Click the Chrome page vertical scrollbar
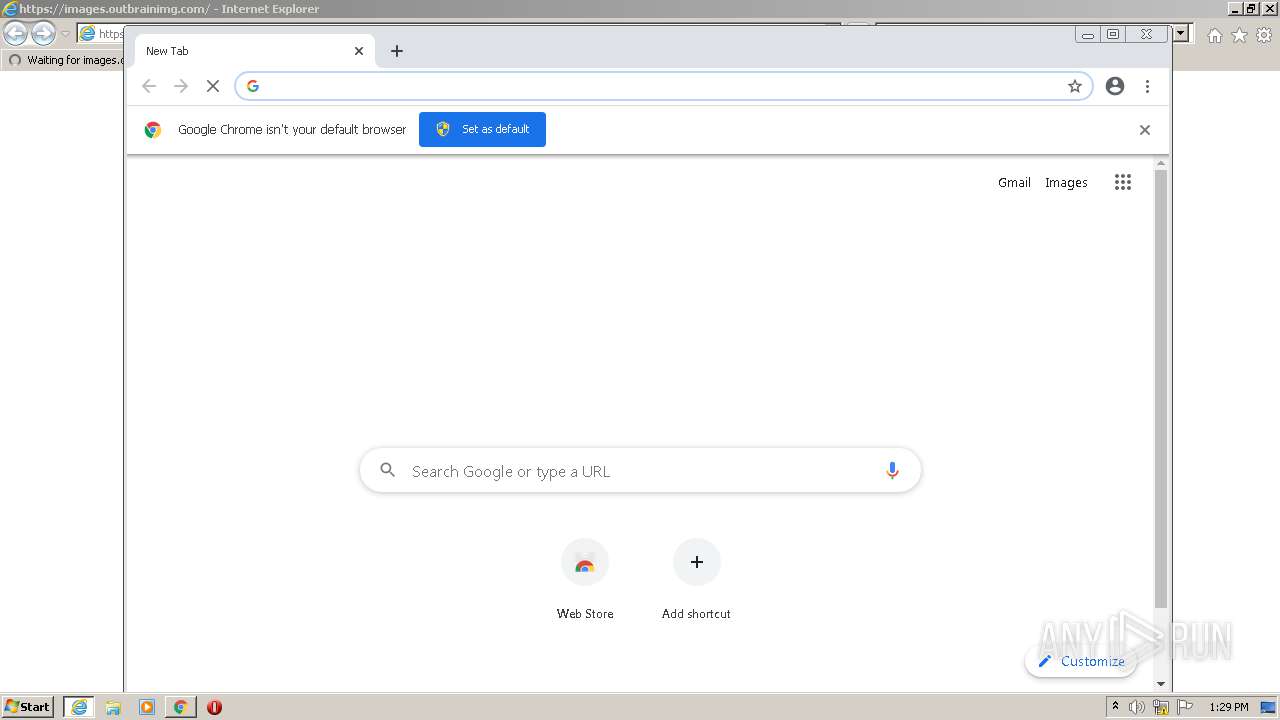The width and height of the screenshot is (1280, 720). [1161, 390]
